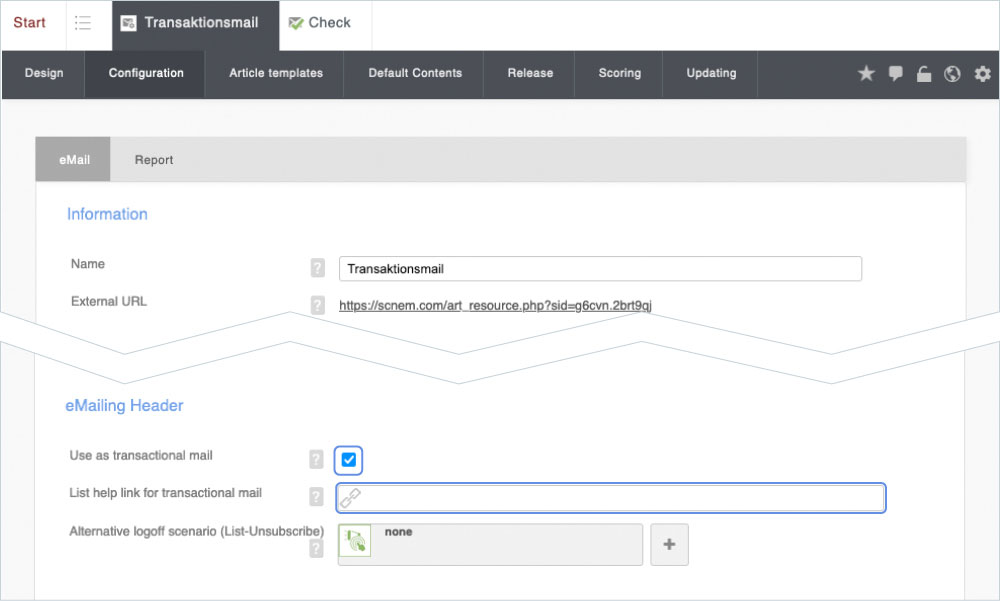Click the Start link at top left
The height and width of the screenshot is (601, 1000).
coord(30,23)
